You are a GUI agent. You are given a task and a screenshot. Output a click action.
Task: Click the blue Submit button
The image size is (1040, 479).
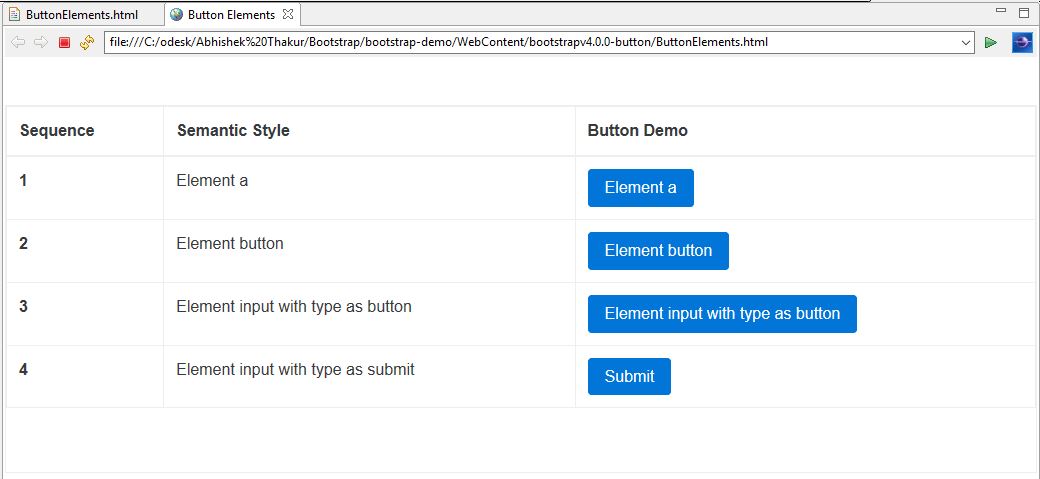pyautogui.click(x=629, y=376)
